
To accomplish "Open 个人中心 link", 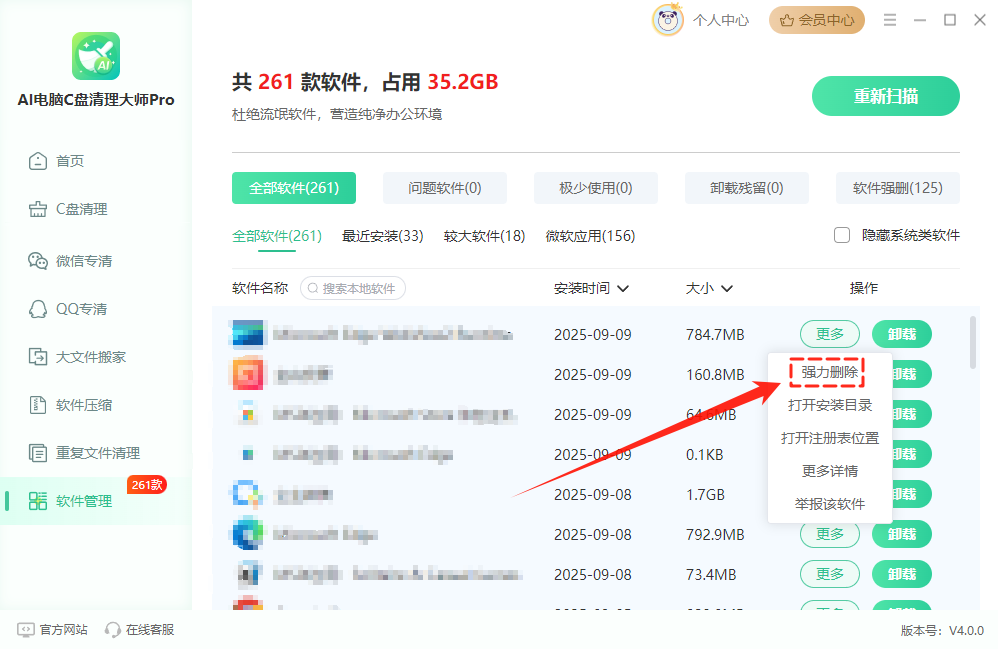I will click(x=720, y=20).
